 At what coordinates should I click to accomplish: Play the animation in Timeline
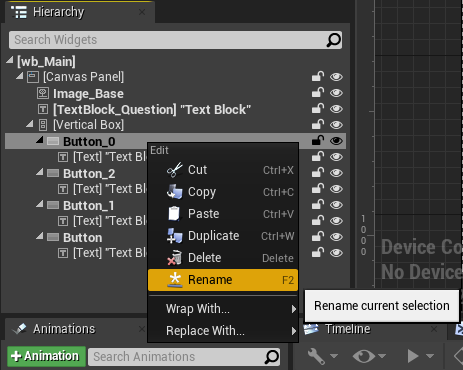(413, 356)
